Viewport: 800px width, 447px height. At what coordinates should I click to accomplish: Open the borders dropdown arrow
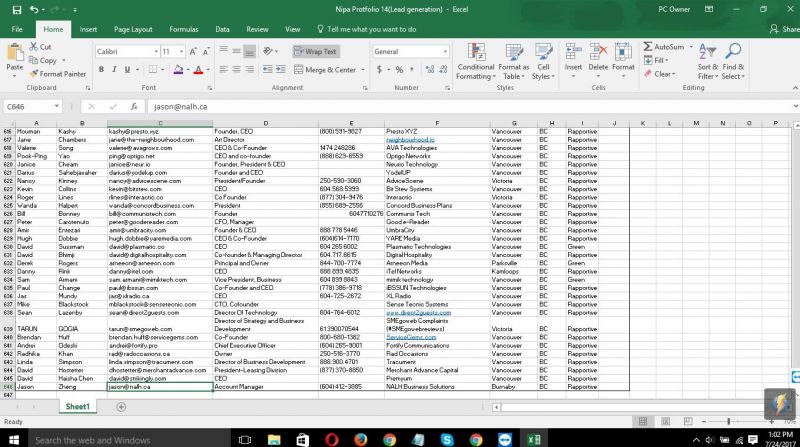[163, 70]
